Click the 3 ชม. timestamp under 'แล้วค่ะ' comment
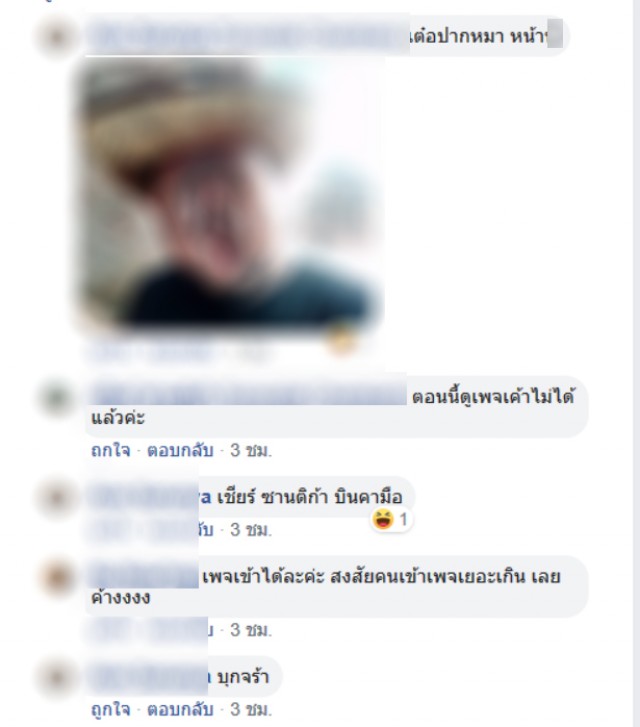Image resolution: width=640 pixels, height=727 pixels. click(250, 450)
